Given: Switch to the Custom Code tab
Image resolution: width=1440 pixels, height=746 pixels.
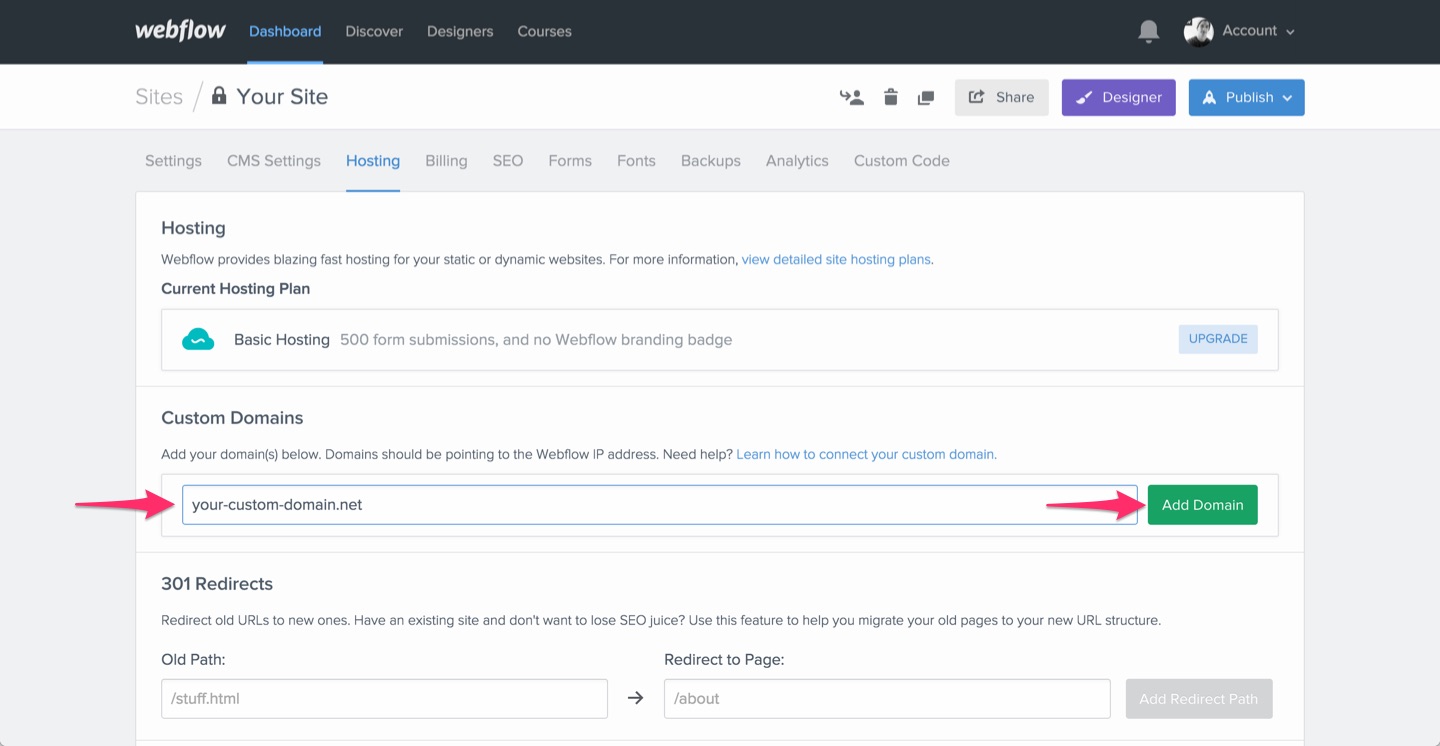Looking at the screenshot, I should (x=902, y=160).
